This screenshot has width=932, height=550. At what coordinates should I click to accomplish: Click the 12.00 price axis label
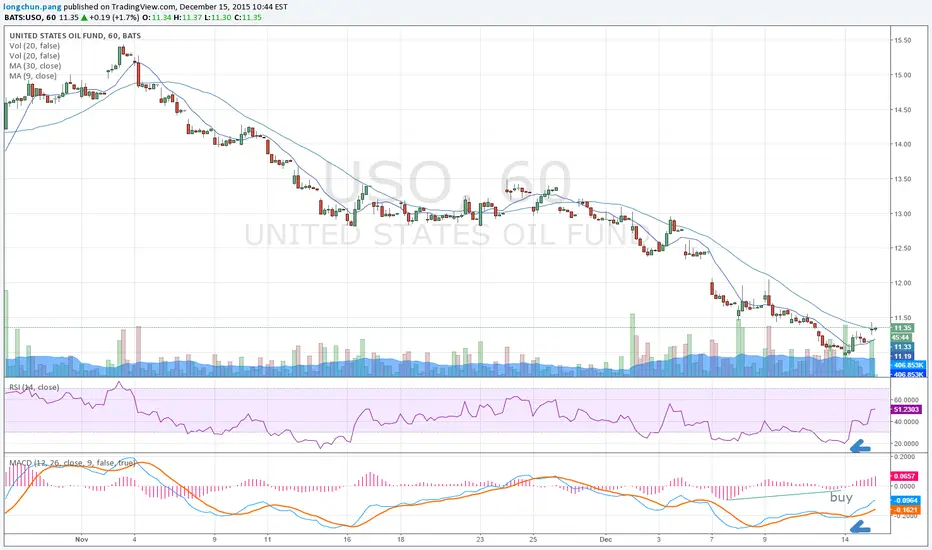point(902,283)
